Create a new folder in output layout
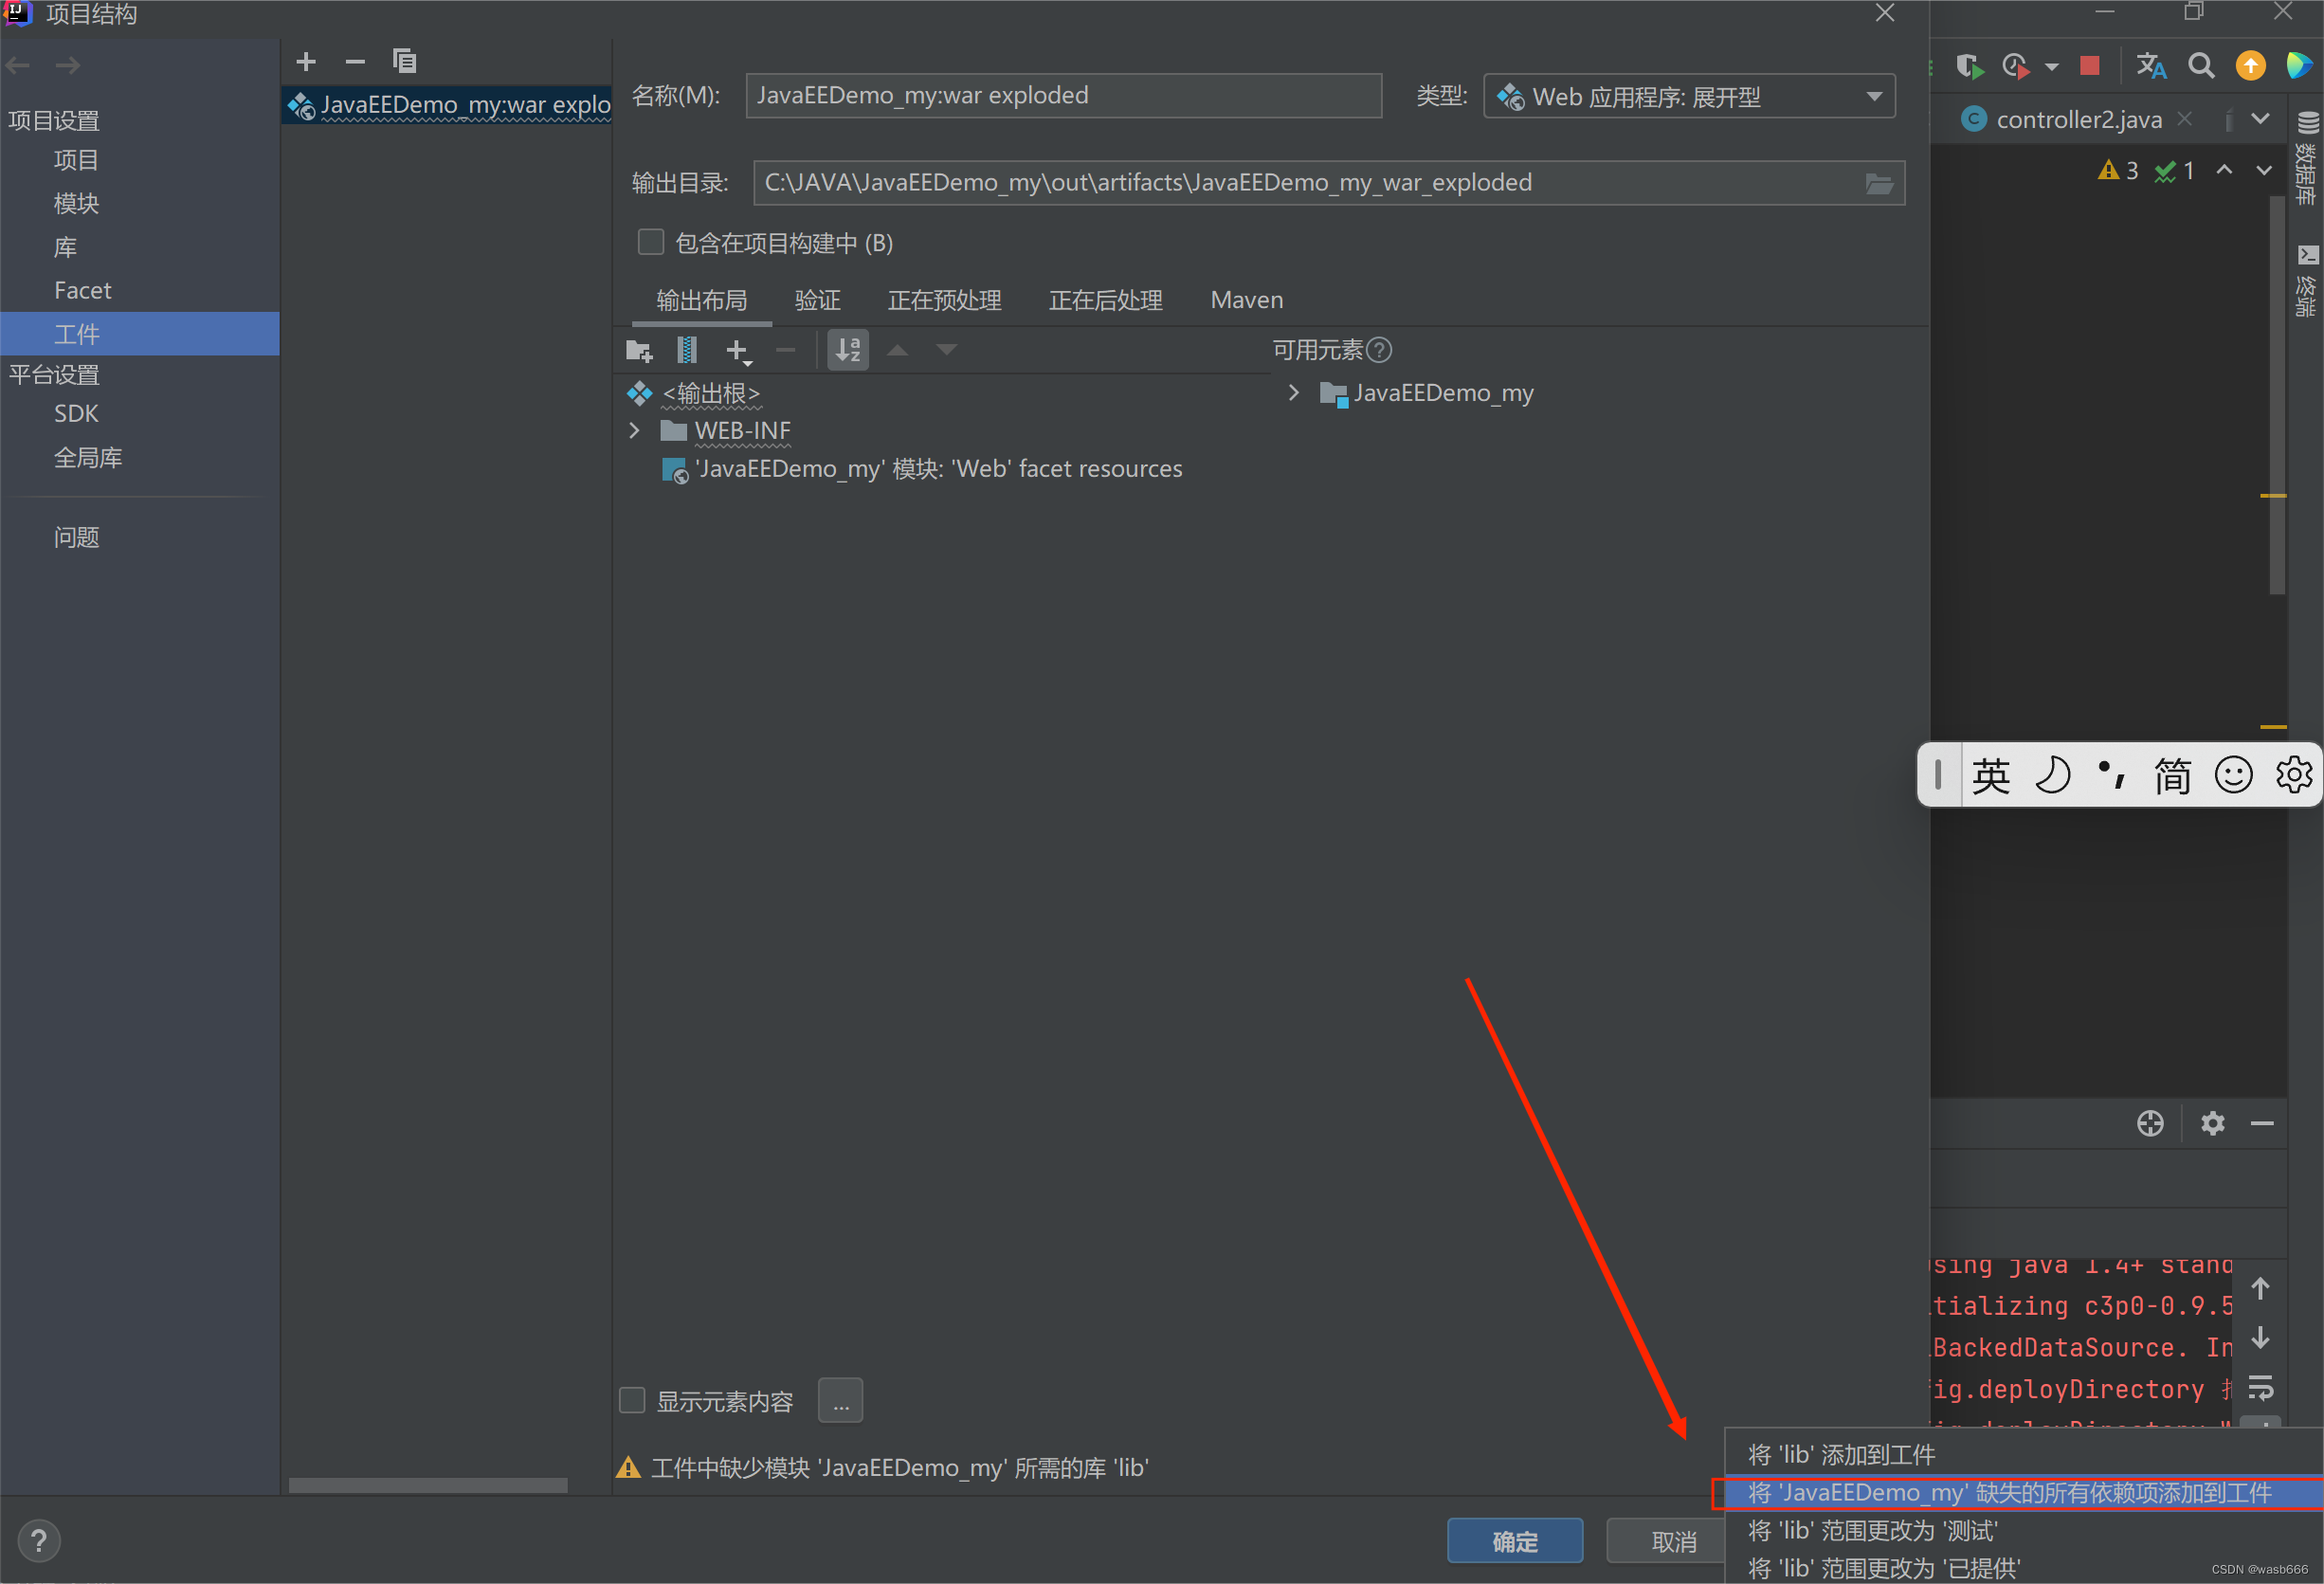Image resolution: width=2324 pixels, height=1584 pixels. point(639,350)
